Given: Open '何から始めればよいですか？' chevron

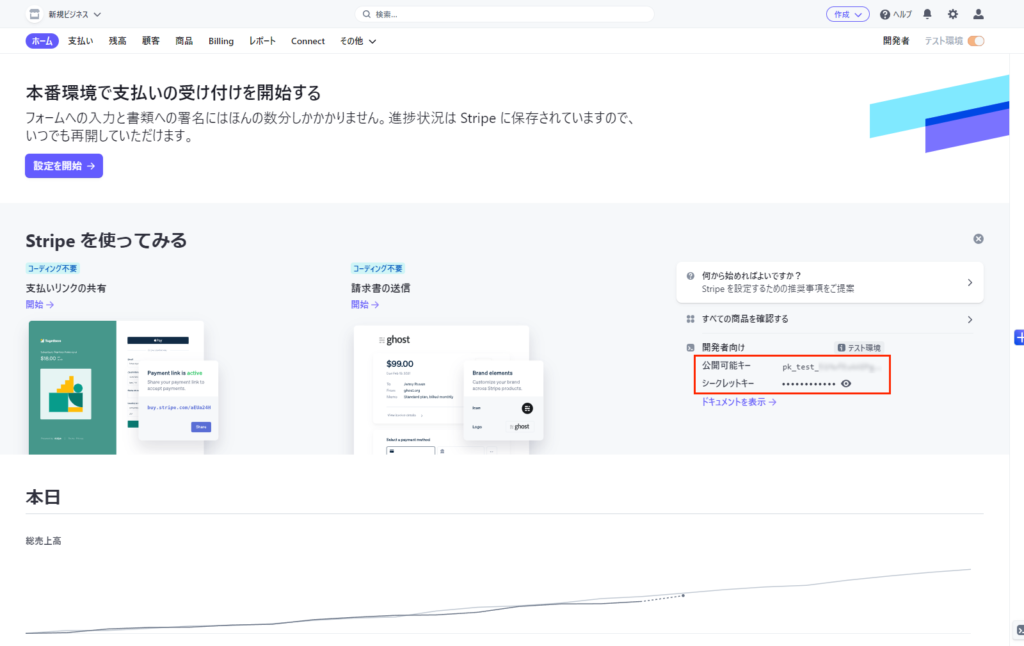Looking at the screenshot, I should tap(969, 282).
